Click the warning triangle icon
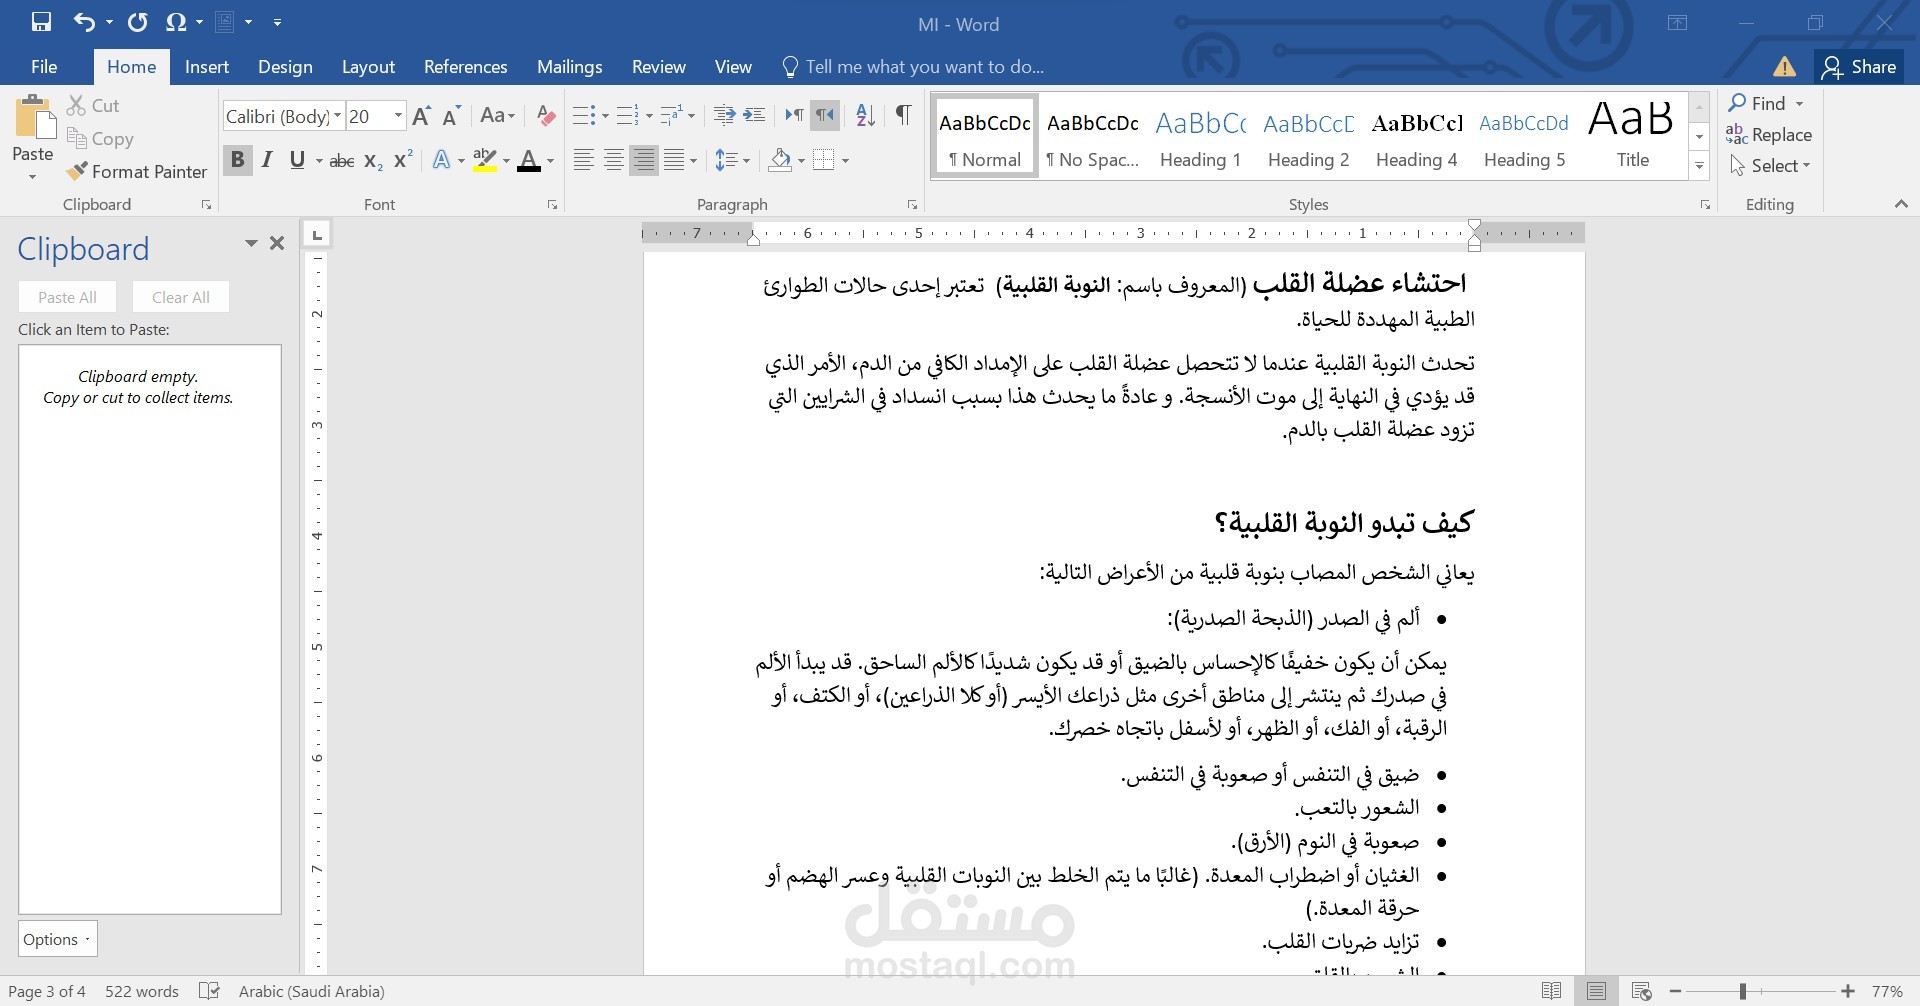The width and height of the screenshot is (1920, 1006). 1785,67
